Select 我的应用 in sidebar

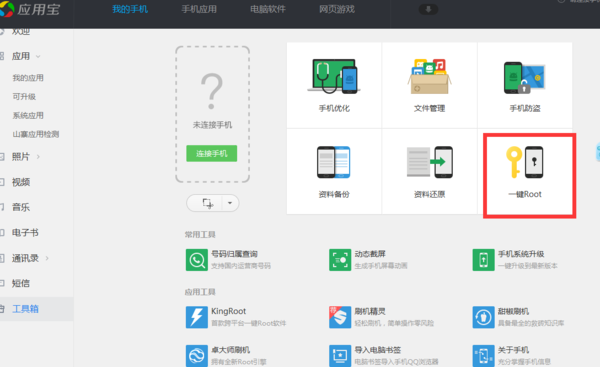[28, 78]
